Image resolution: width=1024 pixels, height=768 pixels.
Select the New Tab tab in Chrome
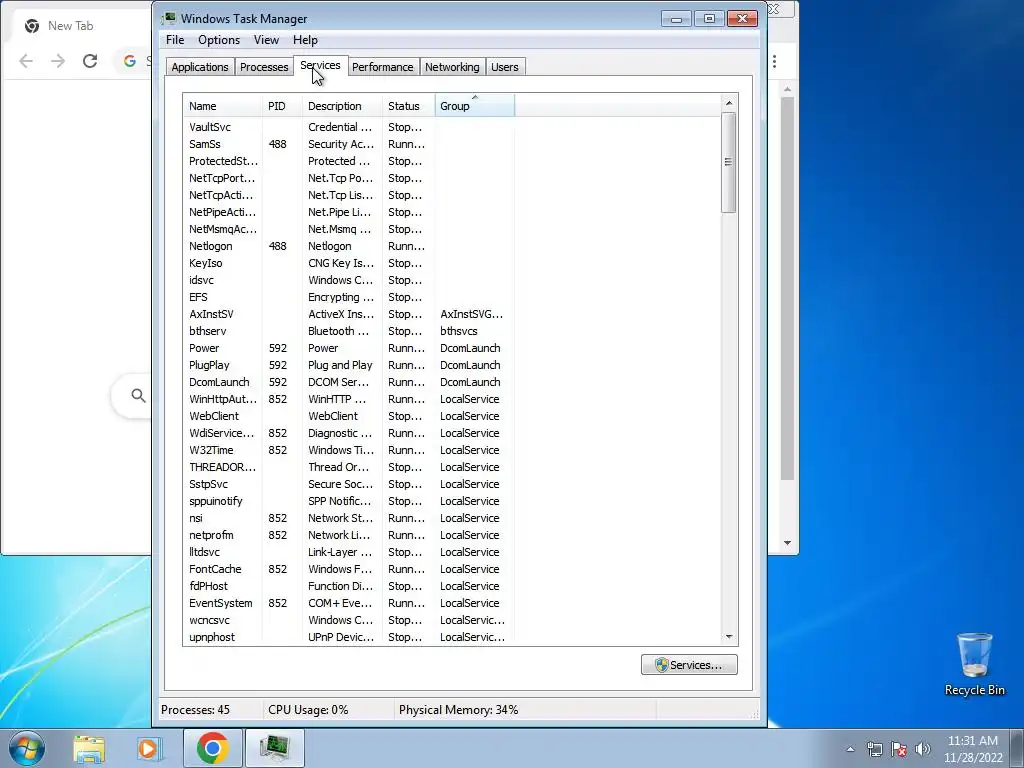pos(71,25)
